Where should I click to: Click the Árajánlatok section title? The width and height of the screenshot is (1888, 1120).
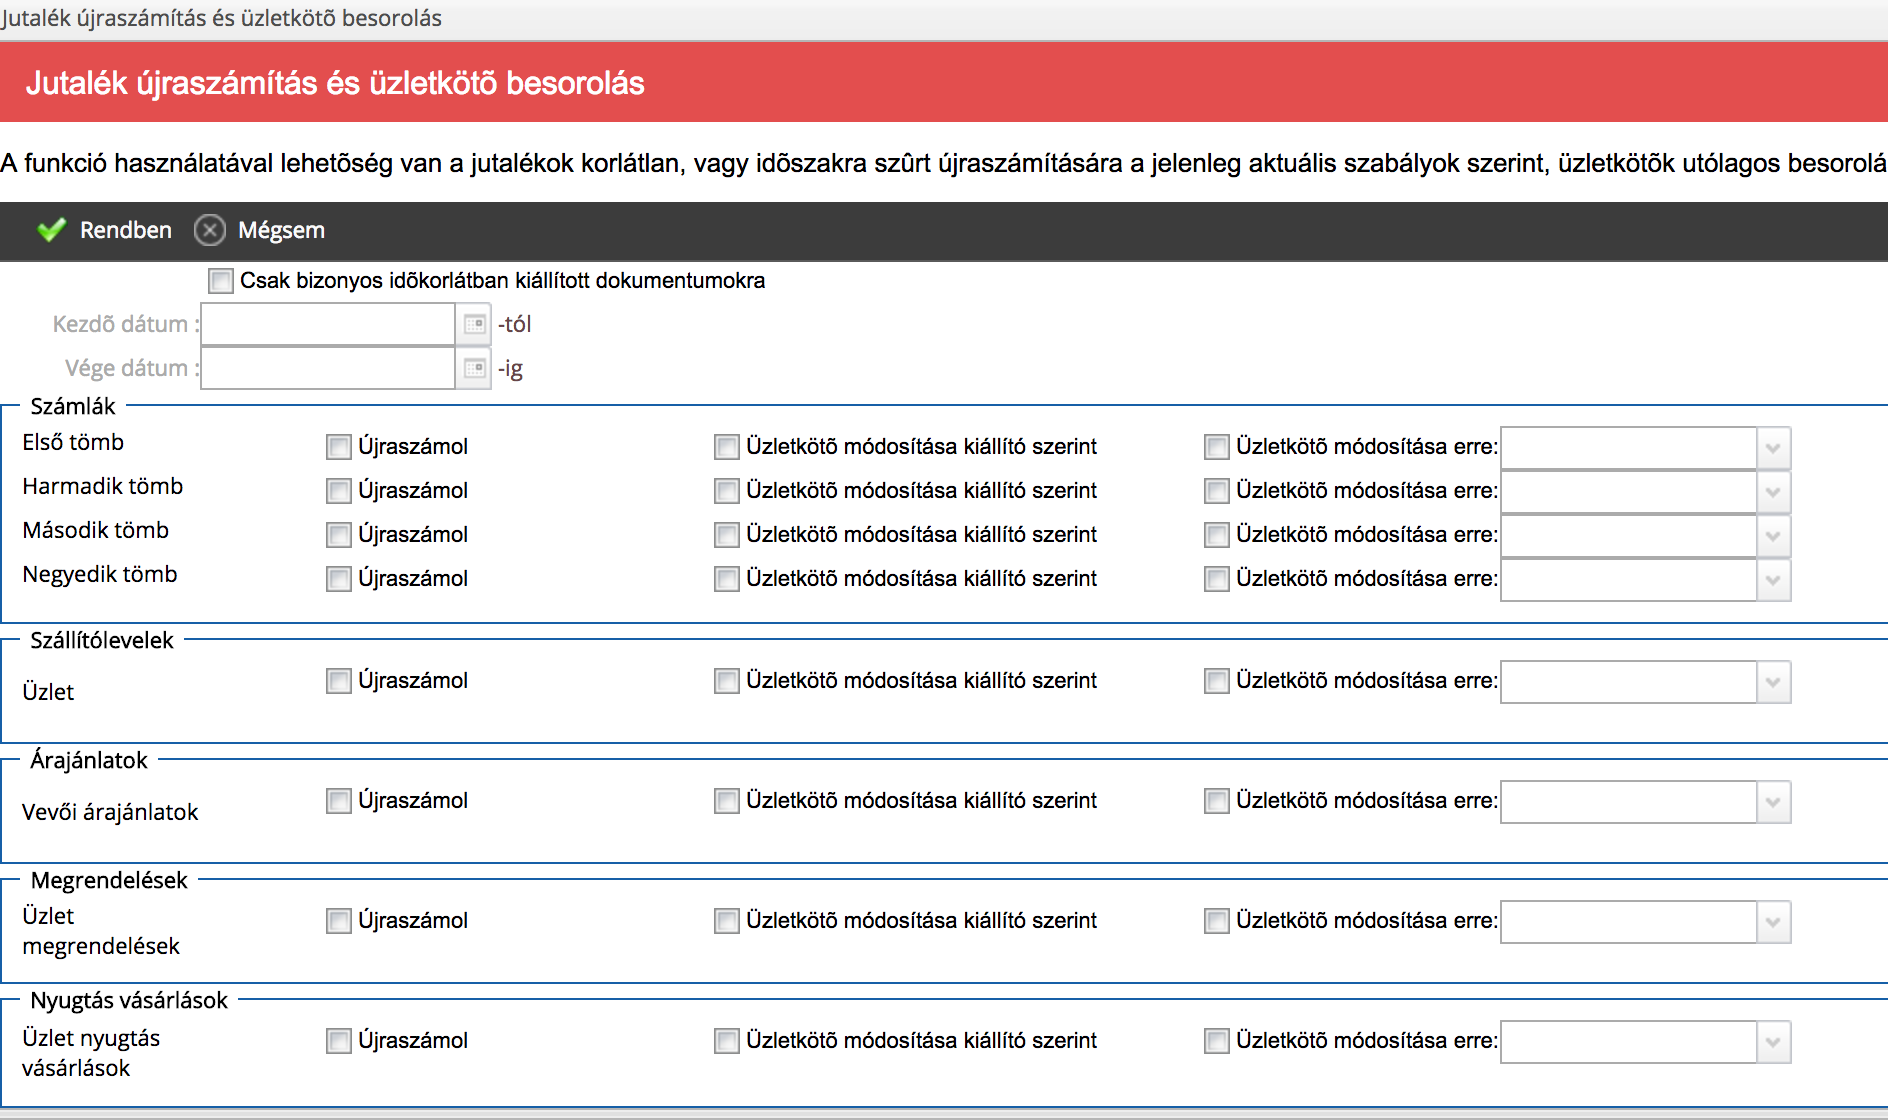coord(89,760)
